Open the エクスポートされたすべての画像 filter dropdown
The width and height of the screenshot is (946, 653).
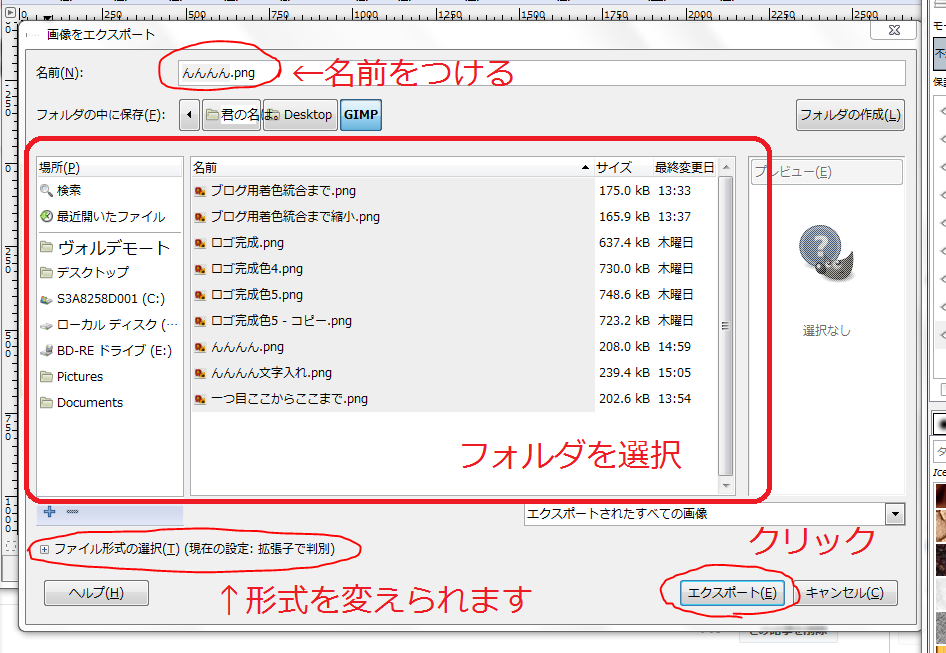714,514
